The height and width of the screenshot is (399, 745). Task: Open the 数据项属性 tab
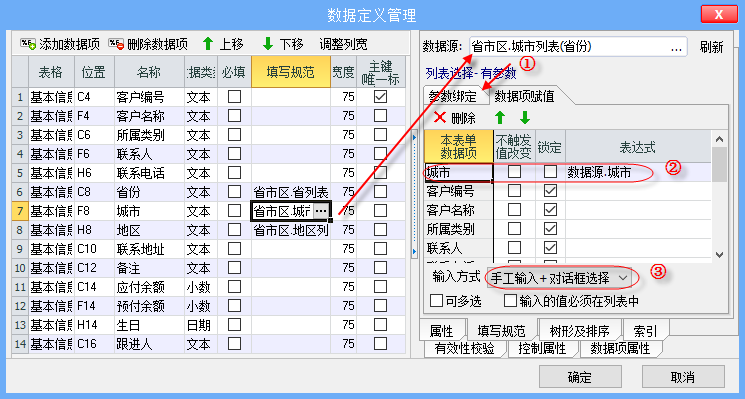620,349
